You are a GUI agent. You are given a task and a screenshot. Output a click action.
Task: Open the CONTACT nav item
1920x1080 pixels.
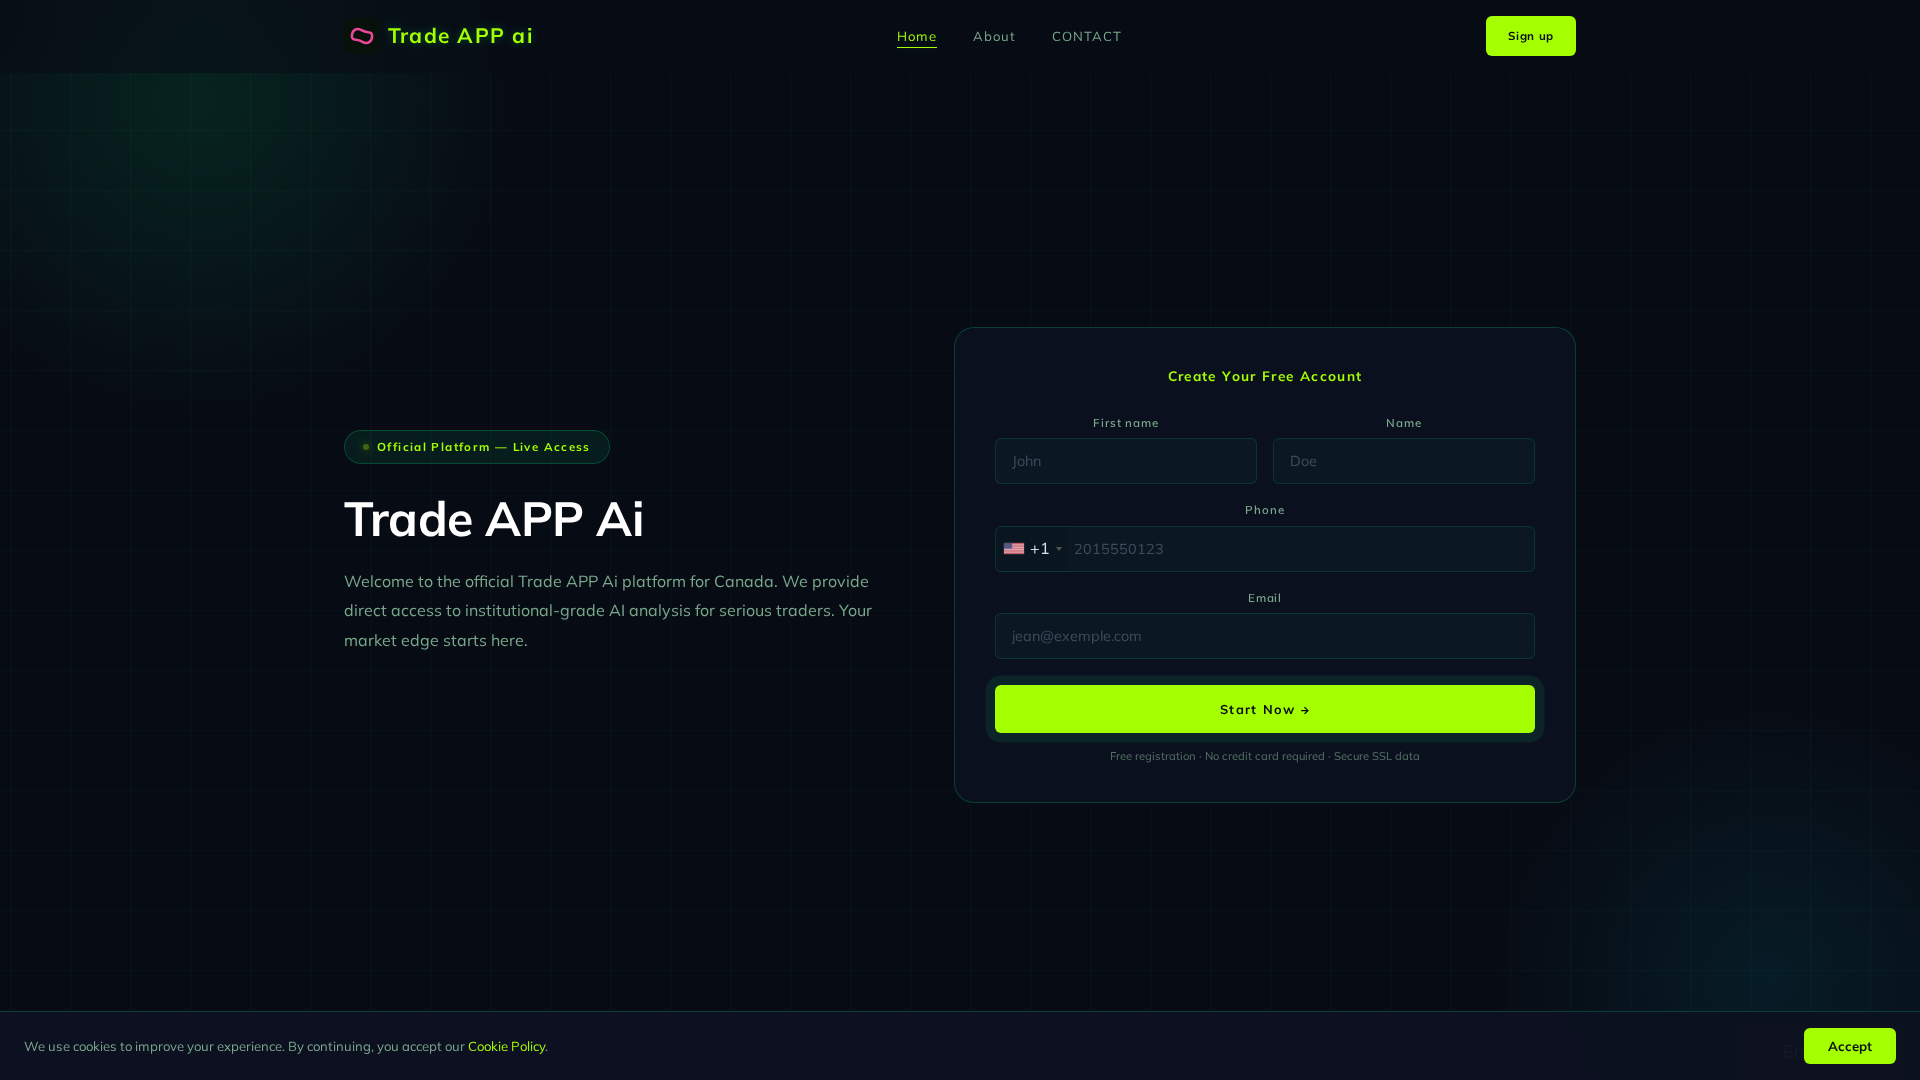(x=1087, y=37)
